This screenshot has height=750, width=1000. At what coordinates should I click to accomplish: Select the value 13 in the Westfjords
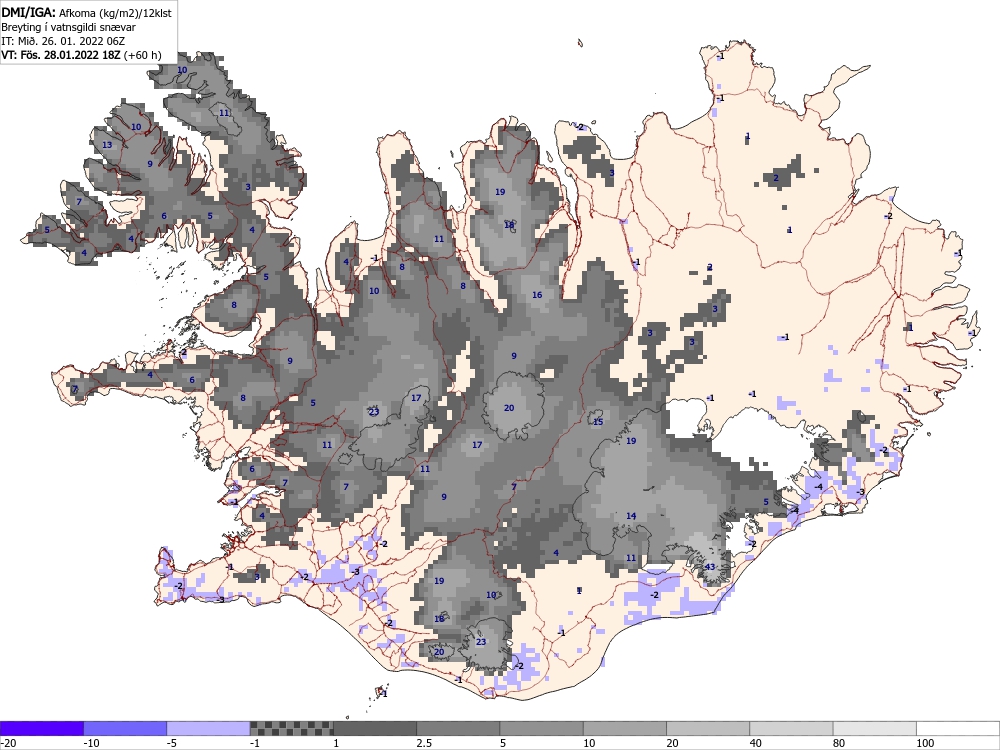tap(107, 145)
